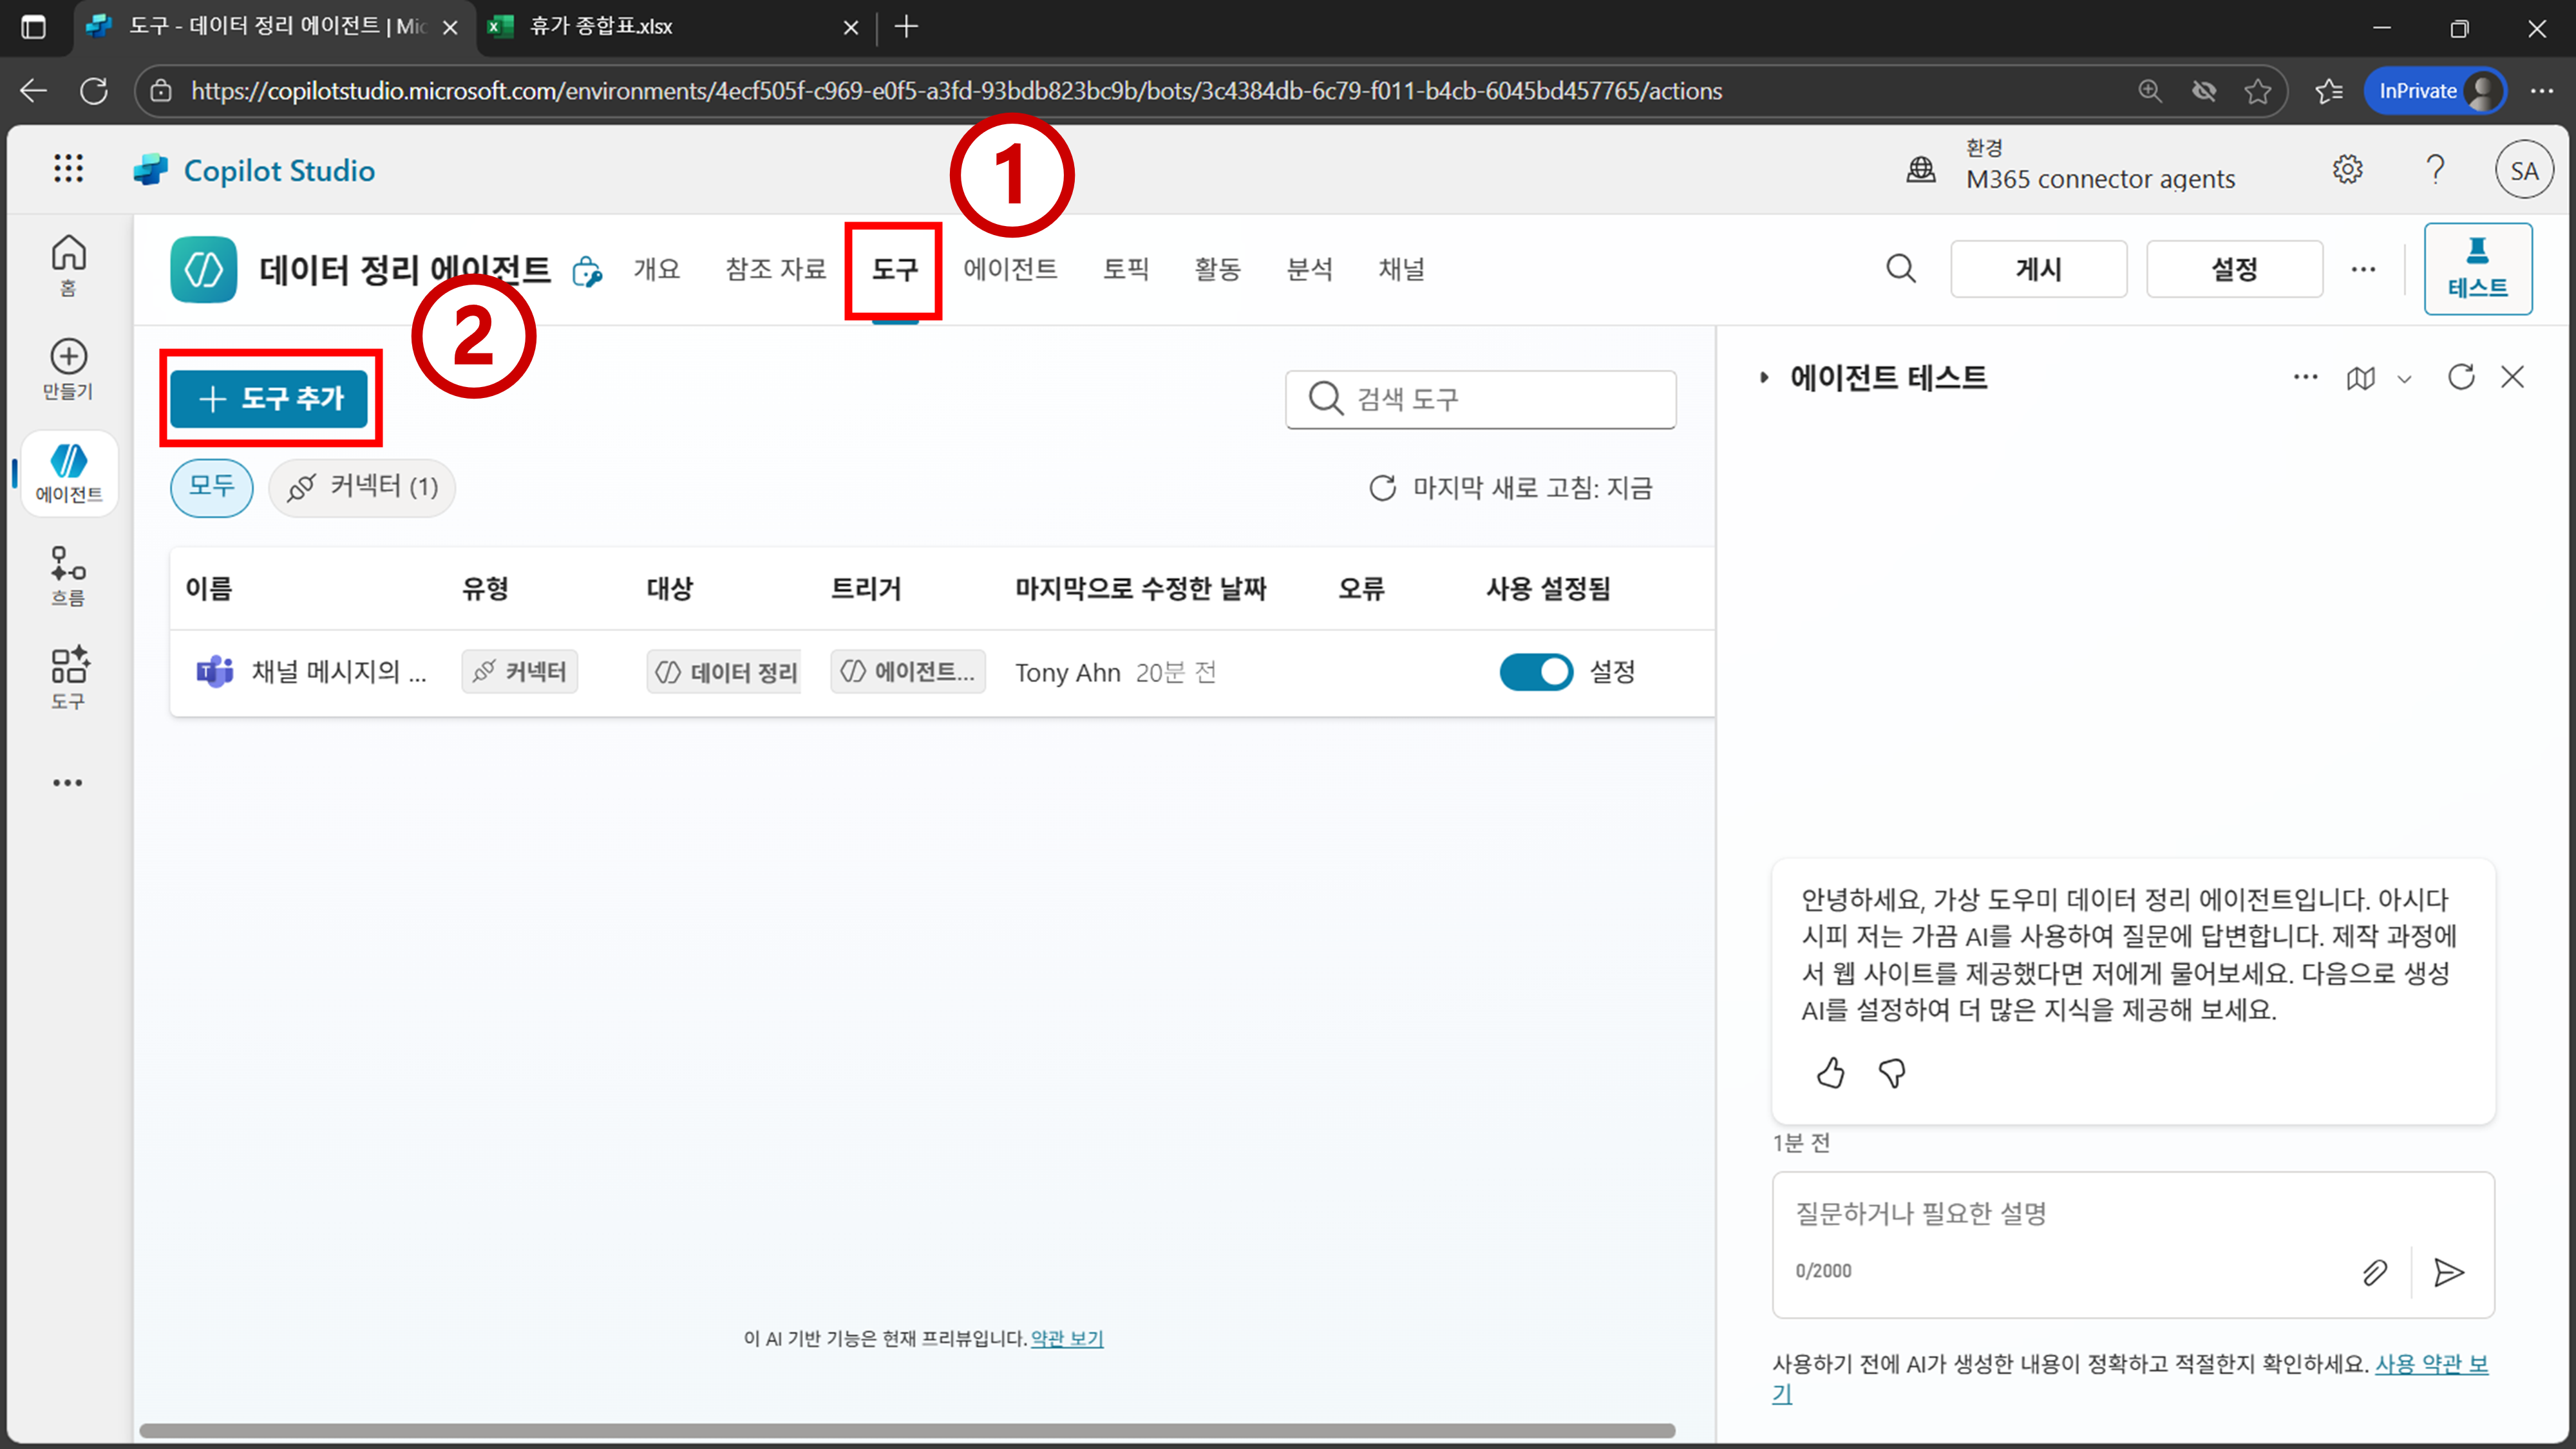Click the 도구 추가 button
This screenshot has width=2576, height=1449.
click(x=270, y=398)
